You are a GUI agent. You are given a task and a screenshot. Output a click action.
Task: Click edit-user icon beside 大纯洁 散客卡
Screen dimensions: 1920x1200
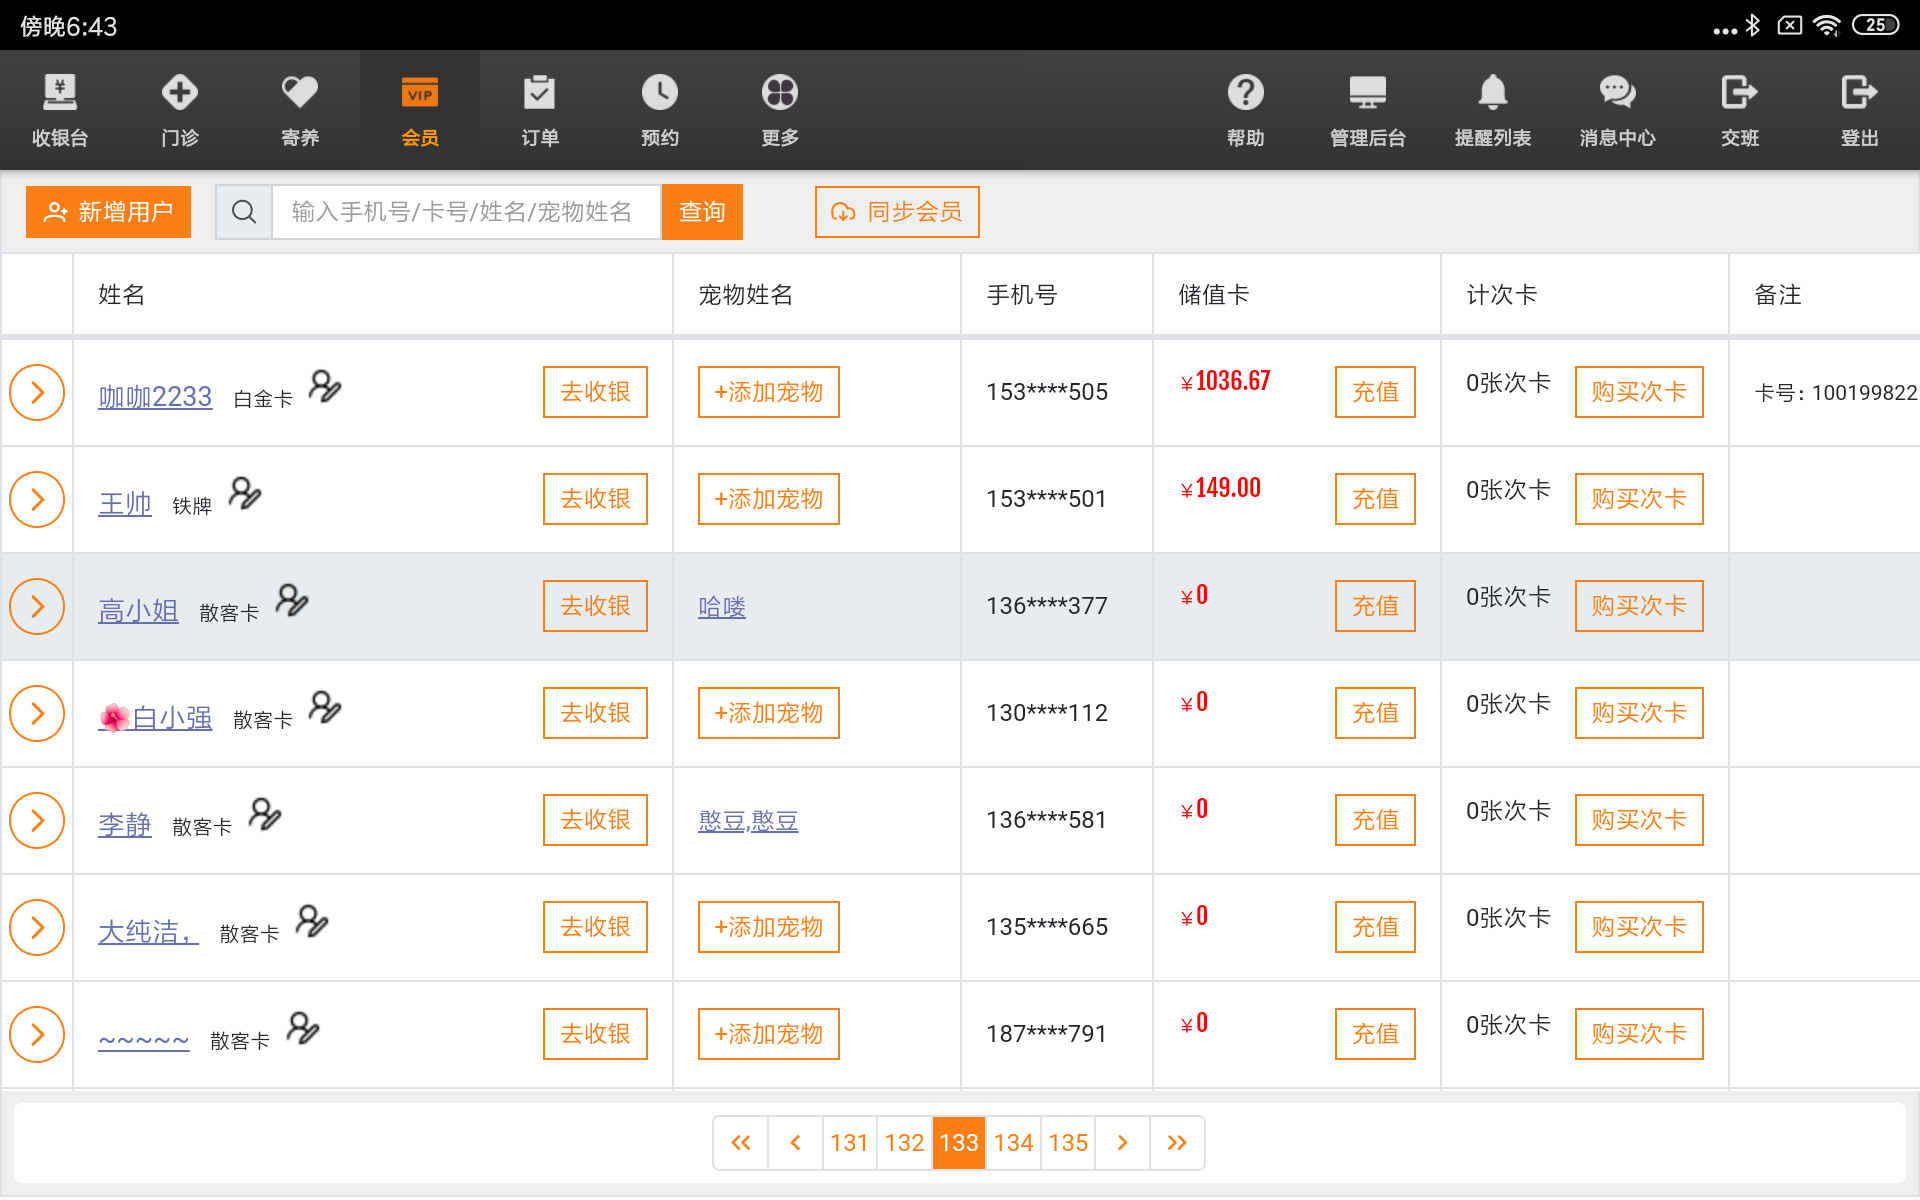point(312,921)
